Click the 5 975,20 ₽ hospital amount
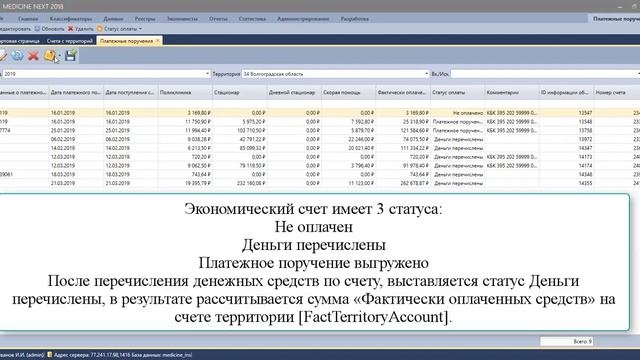 pos(253,122)
